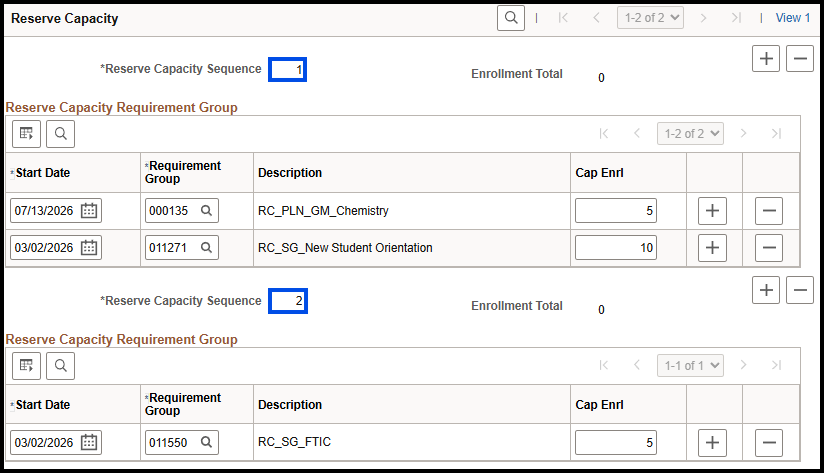824x473 pixels.
Task: Look up requirement group 000135
Action: pos(207,211)
